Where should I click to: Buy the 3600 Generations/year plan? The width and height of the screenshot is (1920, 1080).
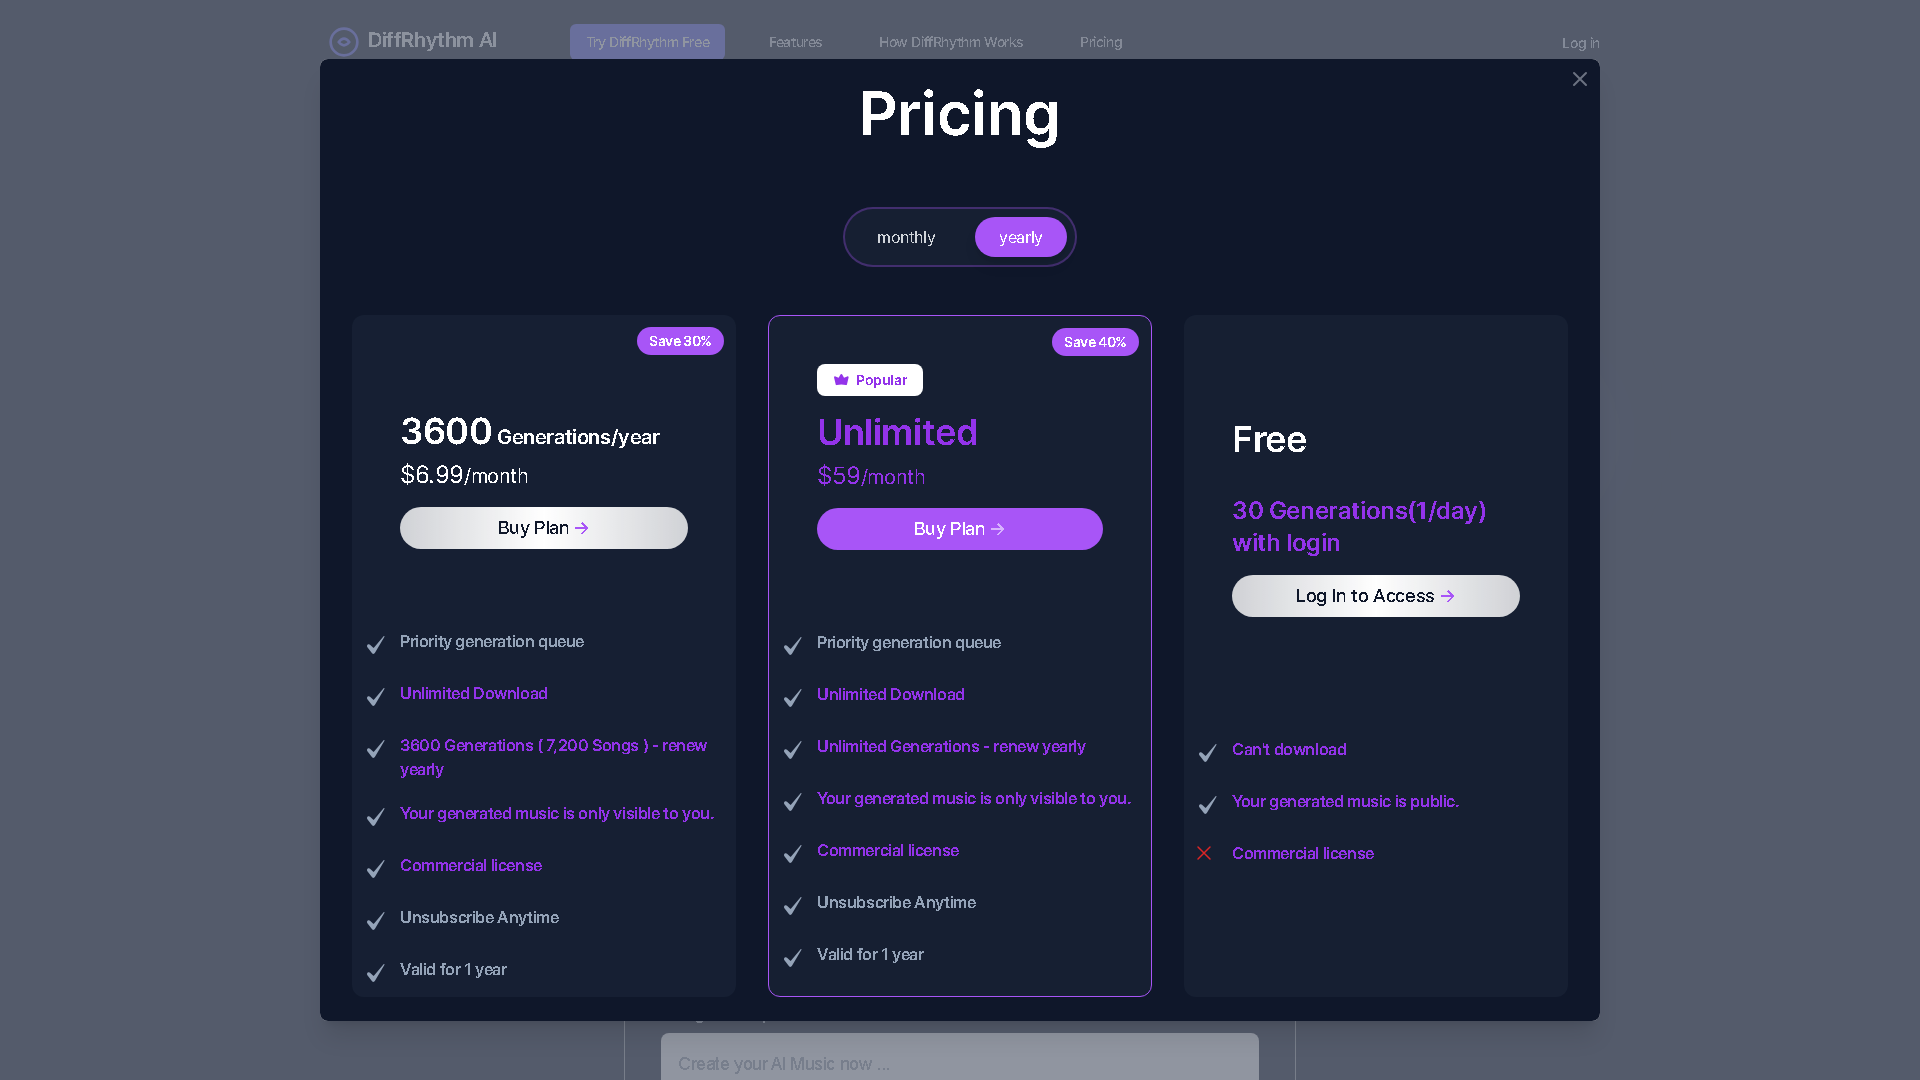(543, 528)
